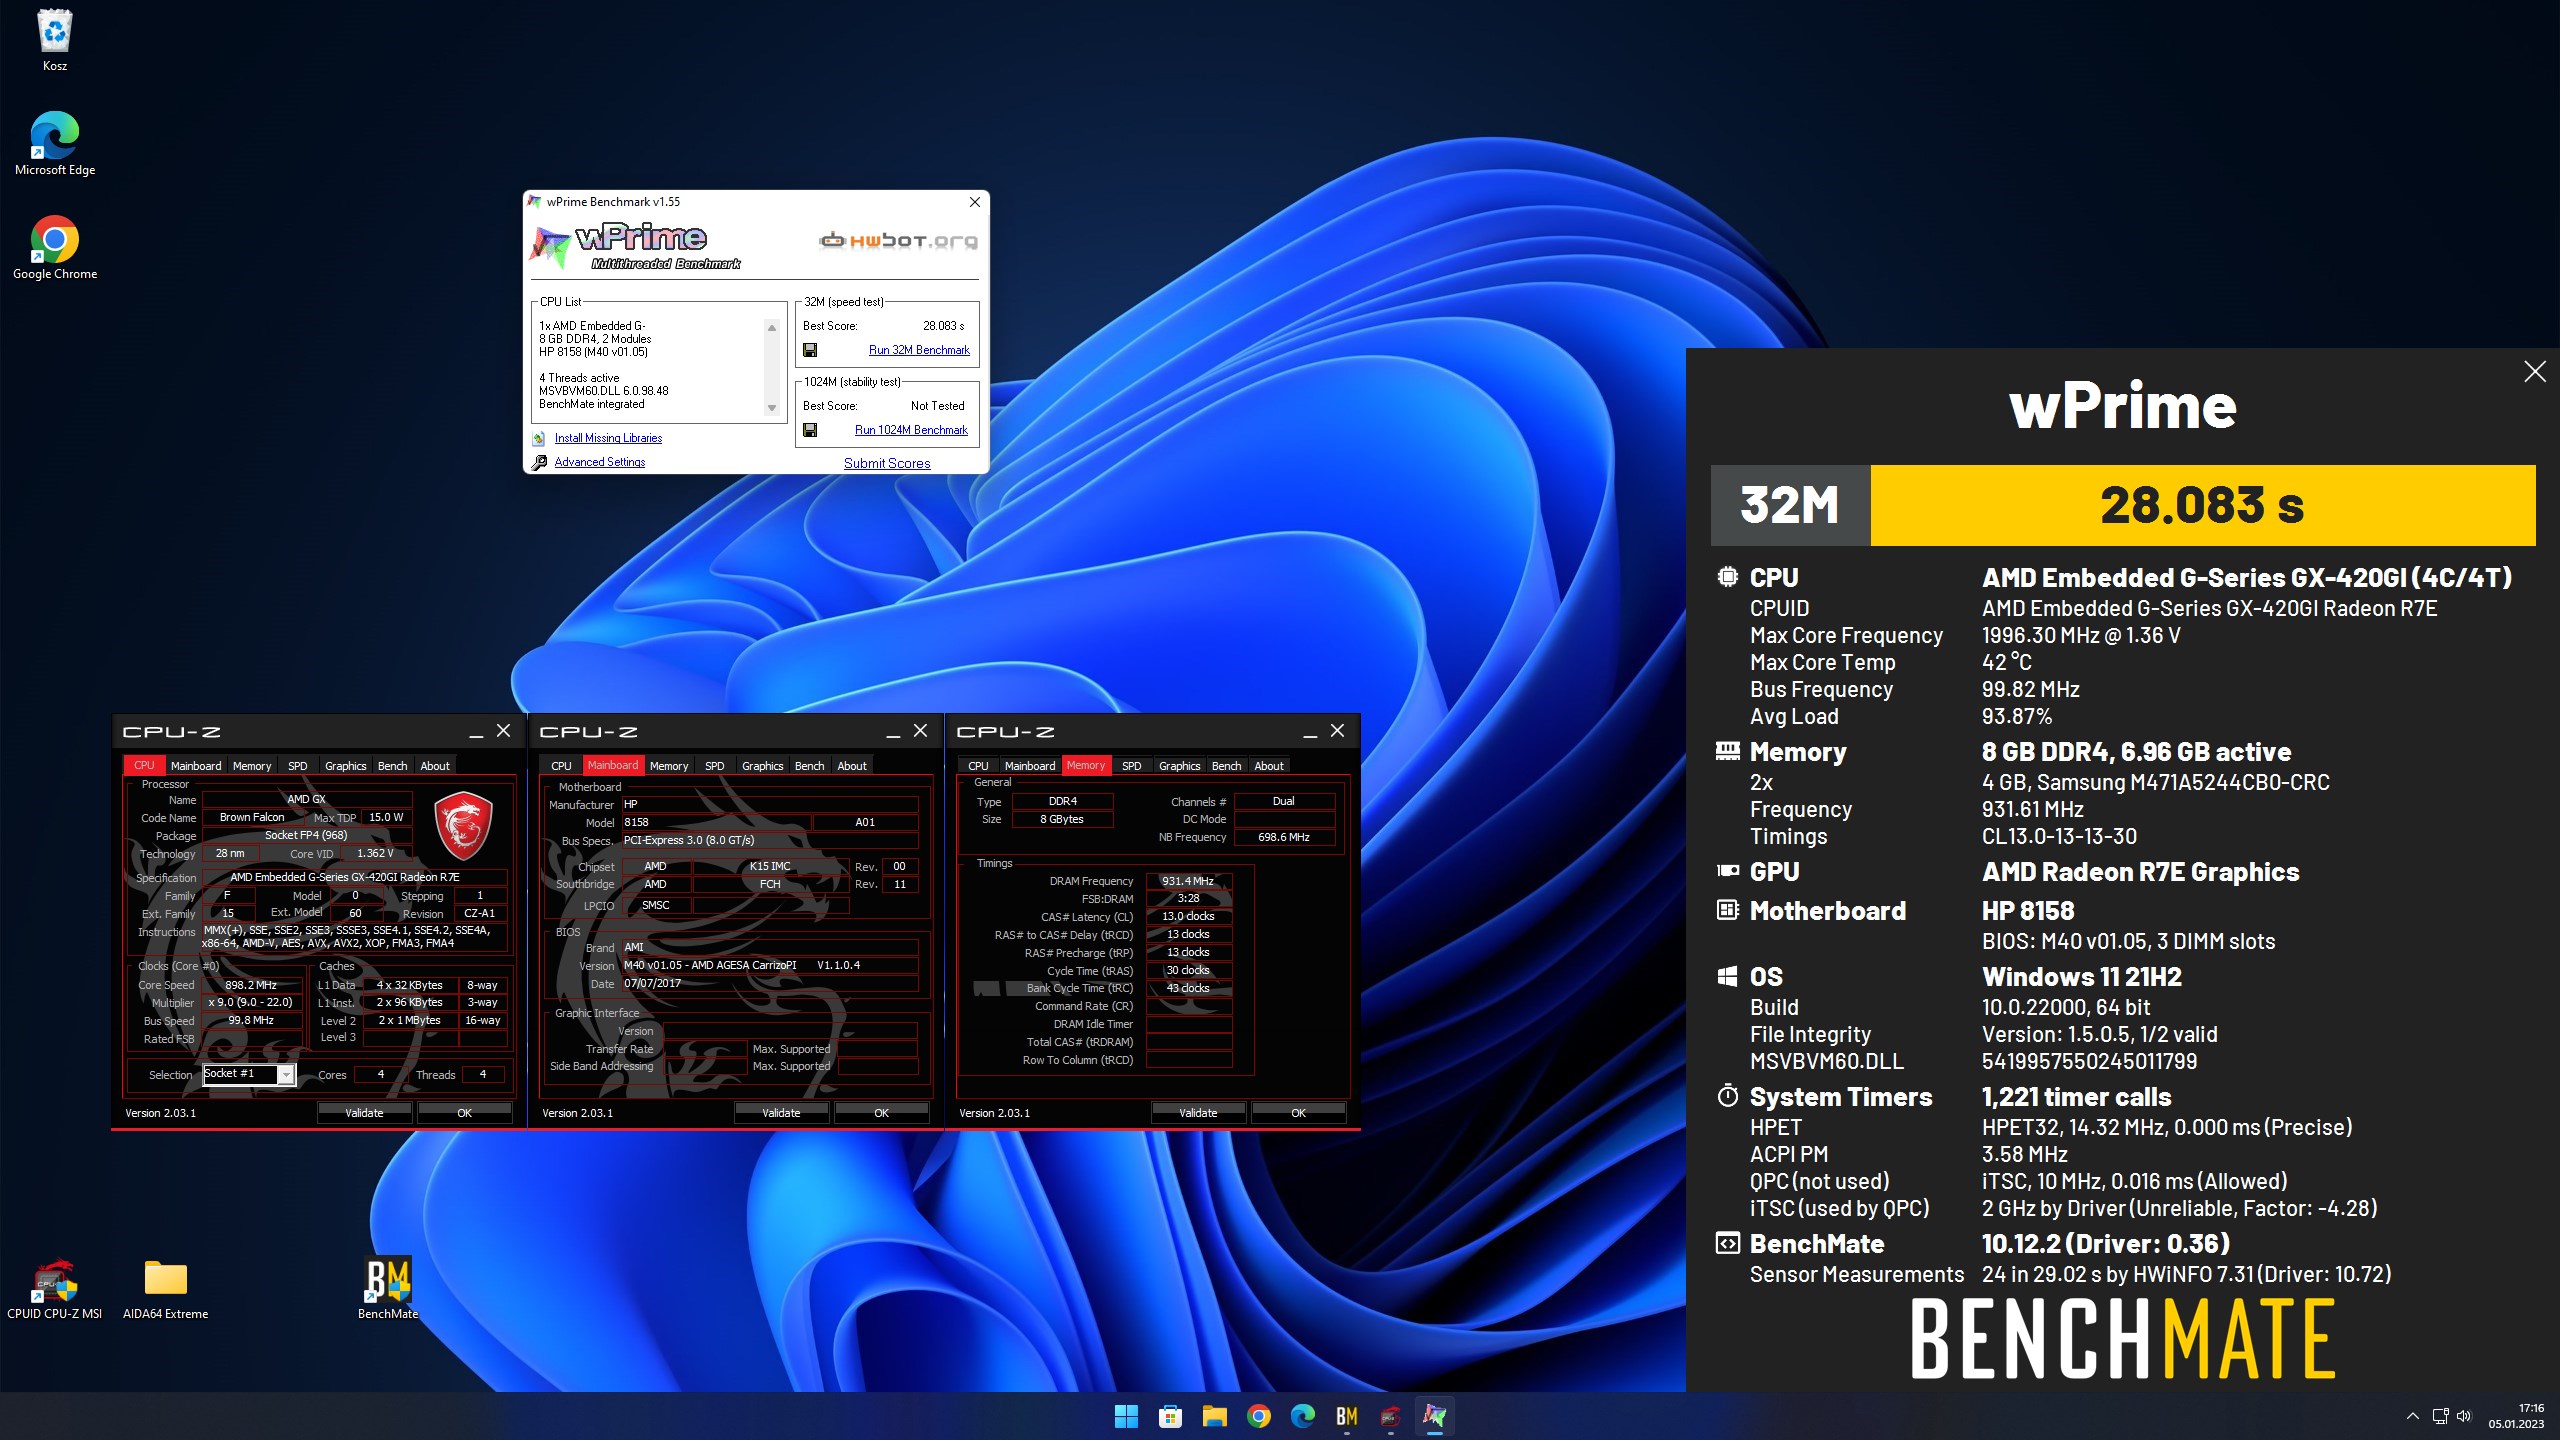Open Chrome from the taskbar

pos(1258,1416)
